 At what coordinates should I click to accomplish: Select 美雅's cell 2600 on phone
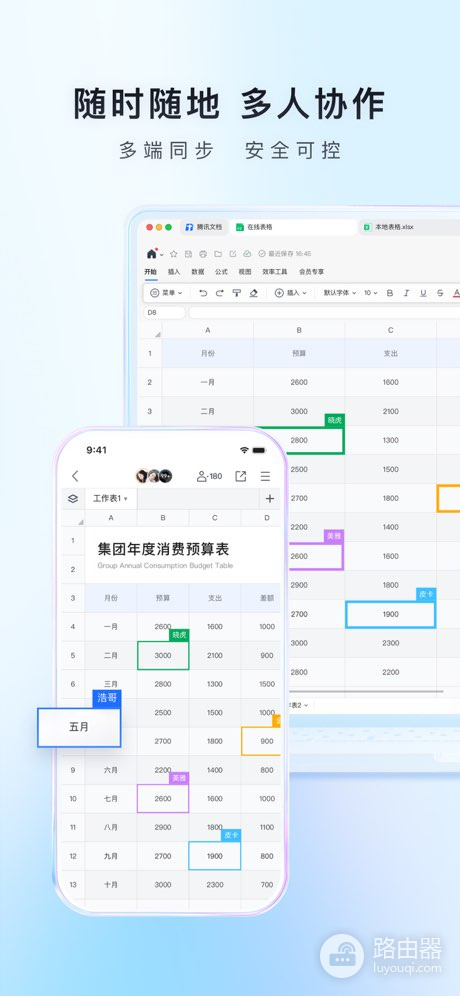click(x=163, y=798)
